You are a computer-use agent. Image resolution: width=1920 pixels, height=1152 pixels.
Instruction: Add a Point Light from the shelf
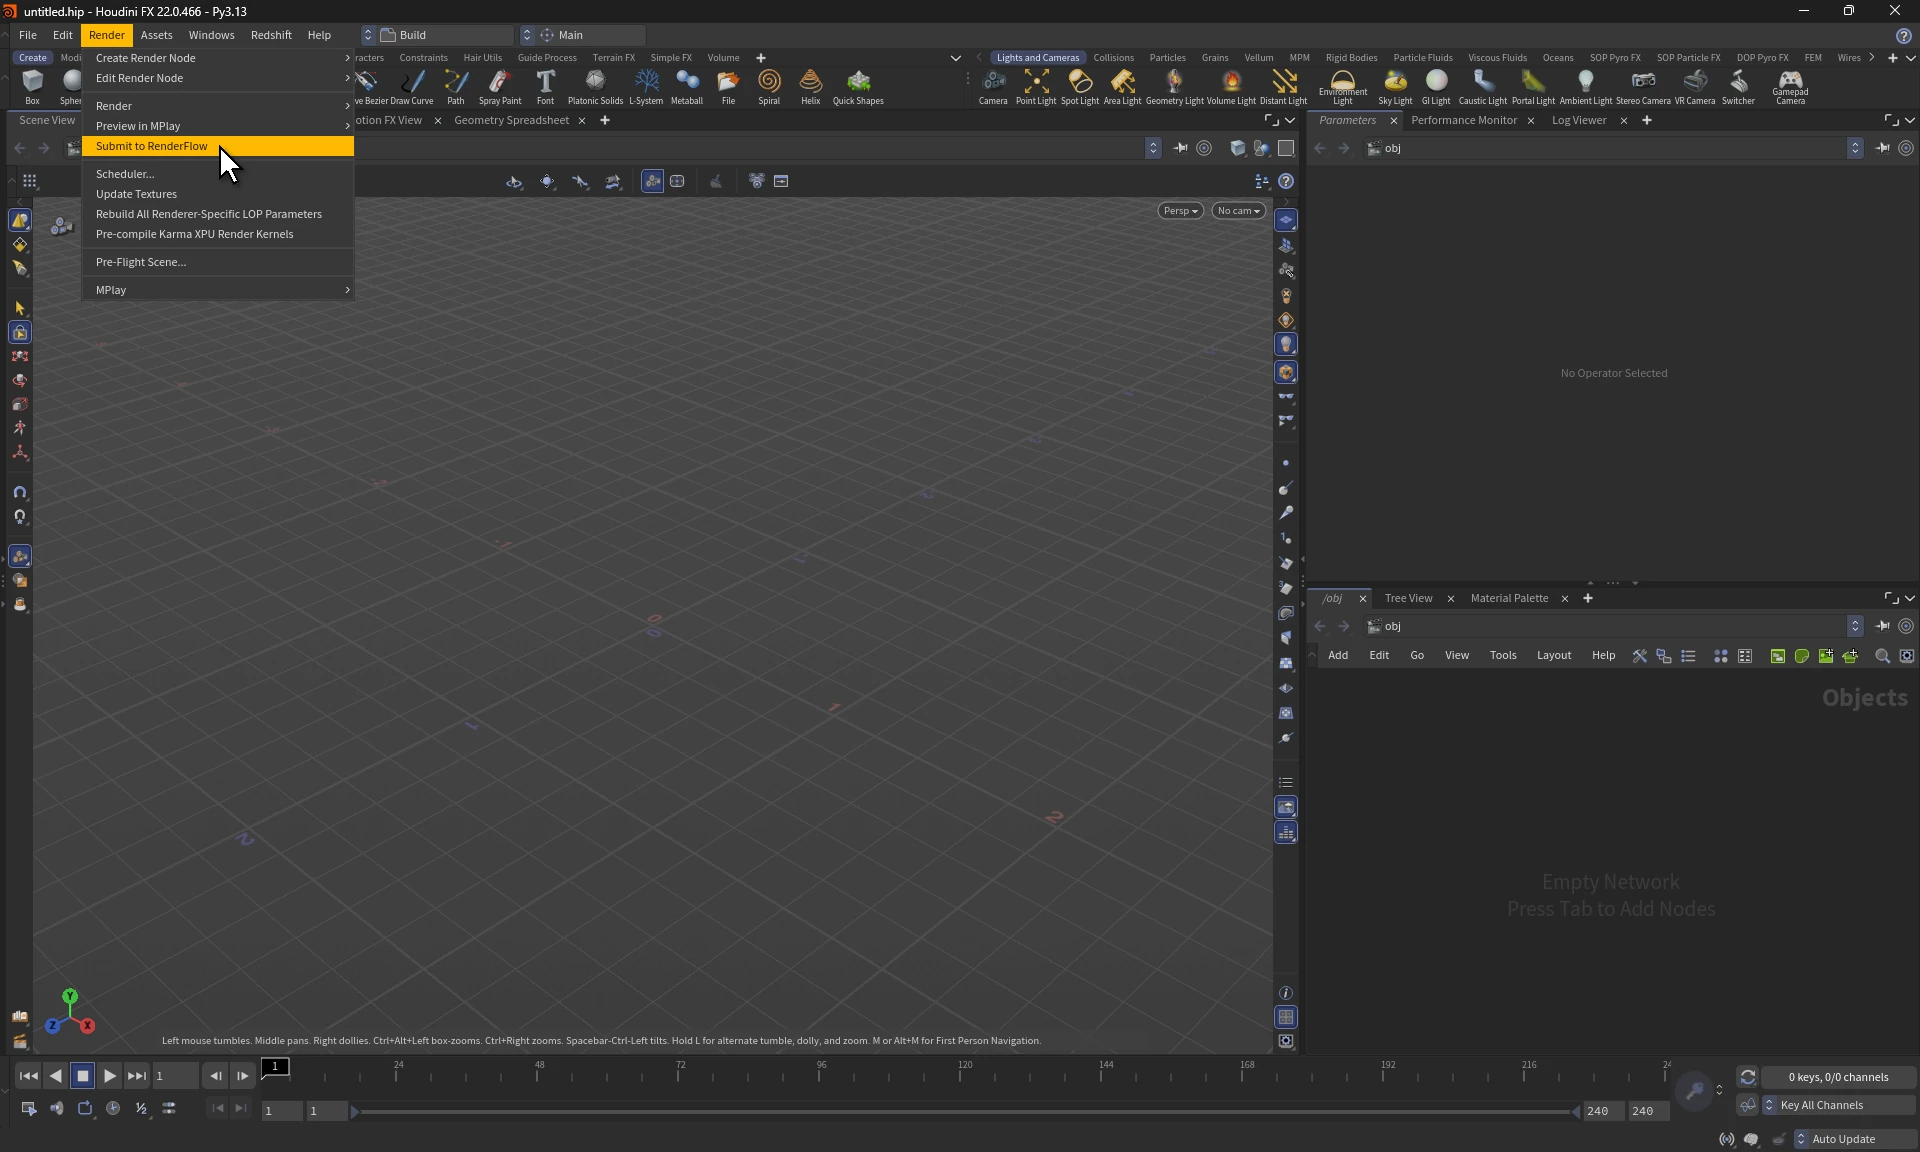point(1036,86)
